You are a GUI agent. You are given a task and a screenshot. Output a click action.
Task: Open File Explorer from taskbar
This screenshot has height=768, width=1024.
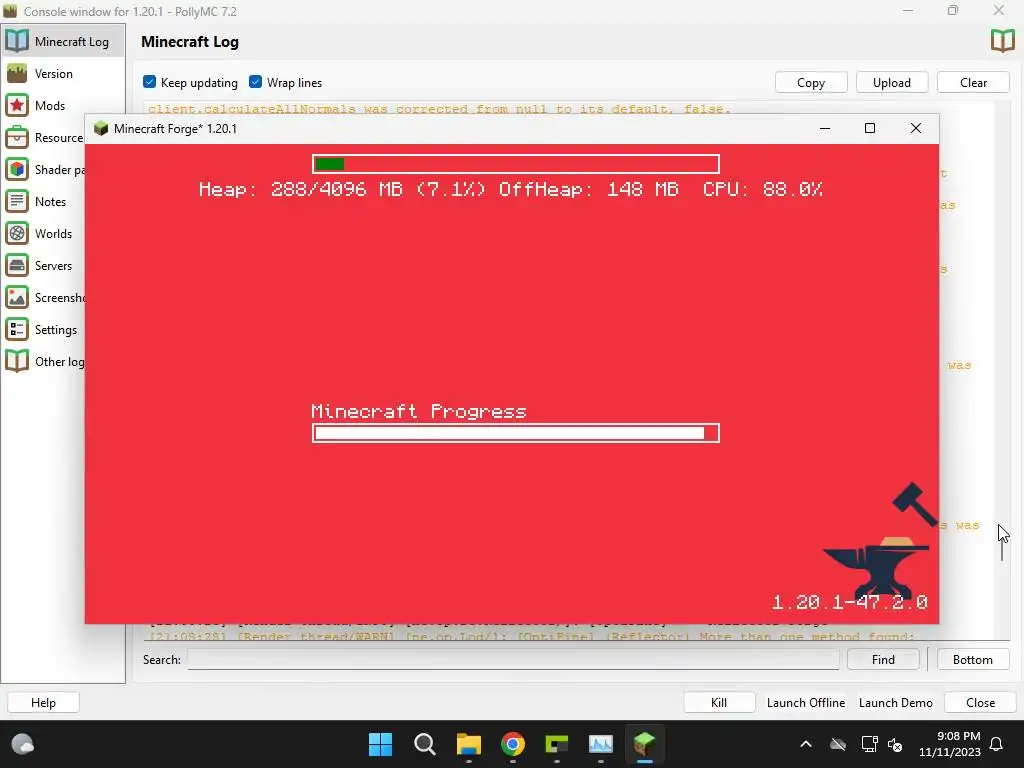[469, 744]
